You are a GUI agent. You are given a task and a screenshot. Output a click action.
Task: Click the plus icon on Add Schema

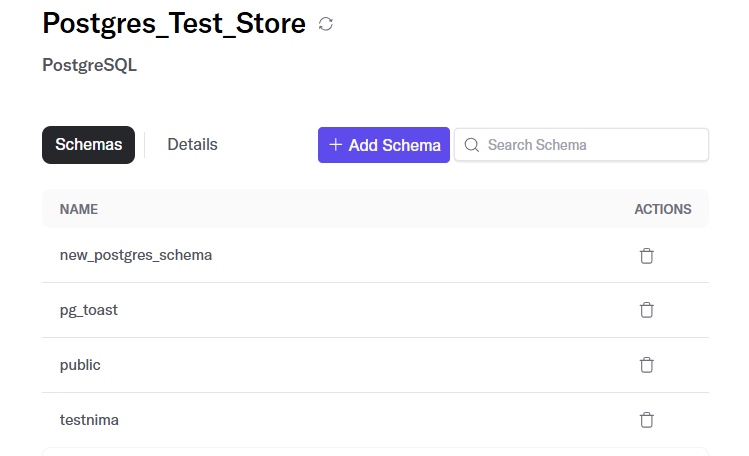pyautogui.click(x=336, y=145)
